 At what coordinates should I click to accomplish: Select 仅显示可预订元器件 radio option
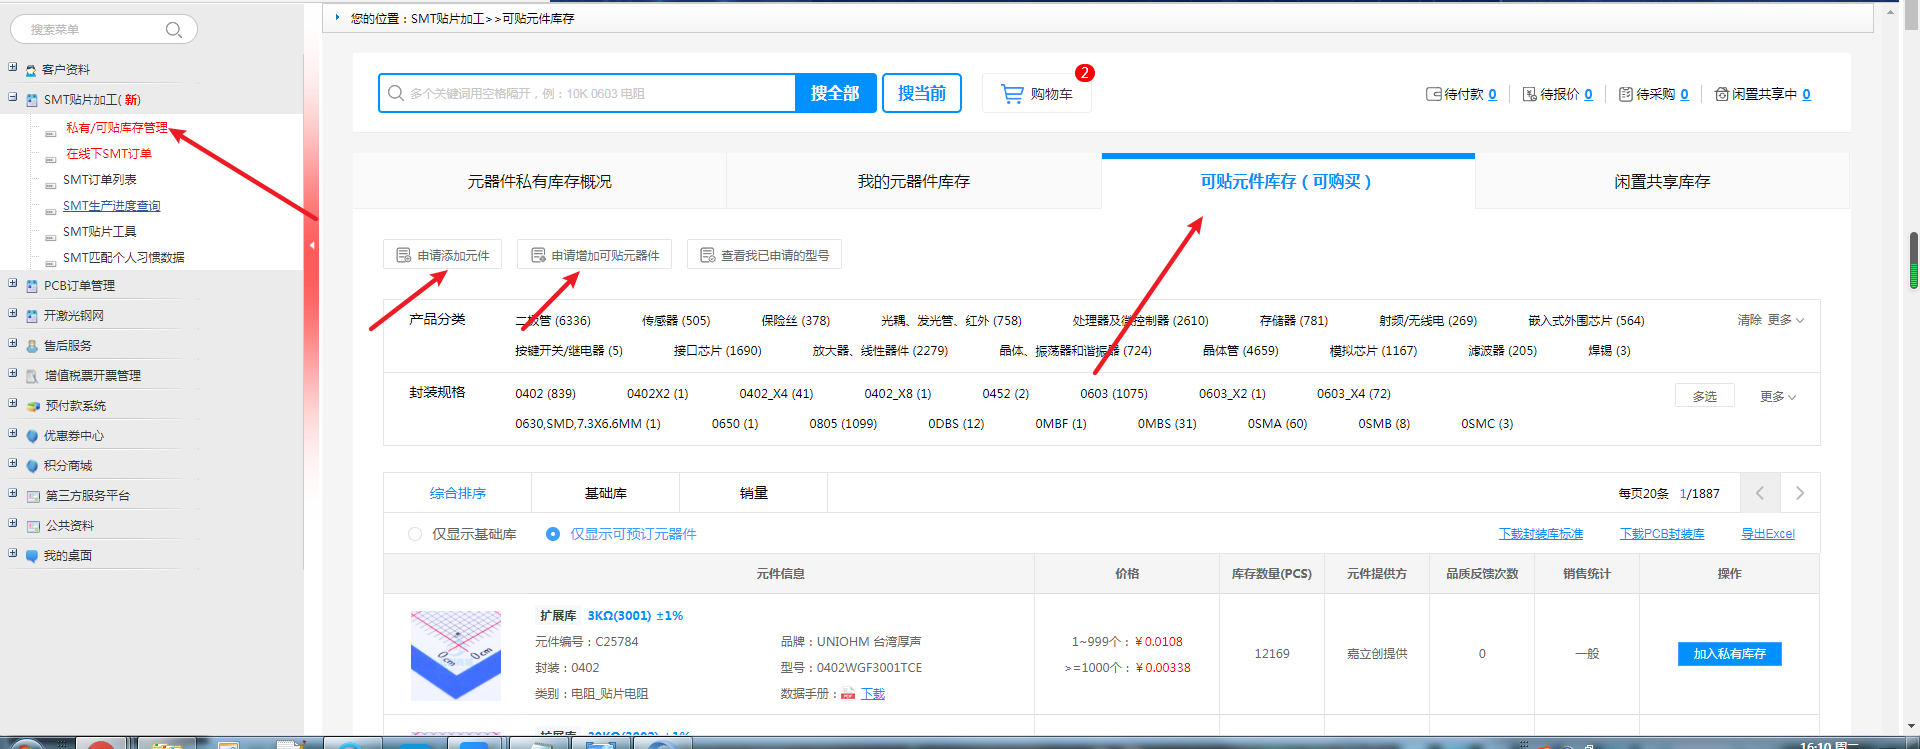pos(553,534)
